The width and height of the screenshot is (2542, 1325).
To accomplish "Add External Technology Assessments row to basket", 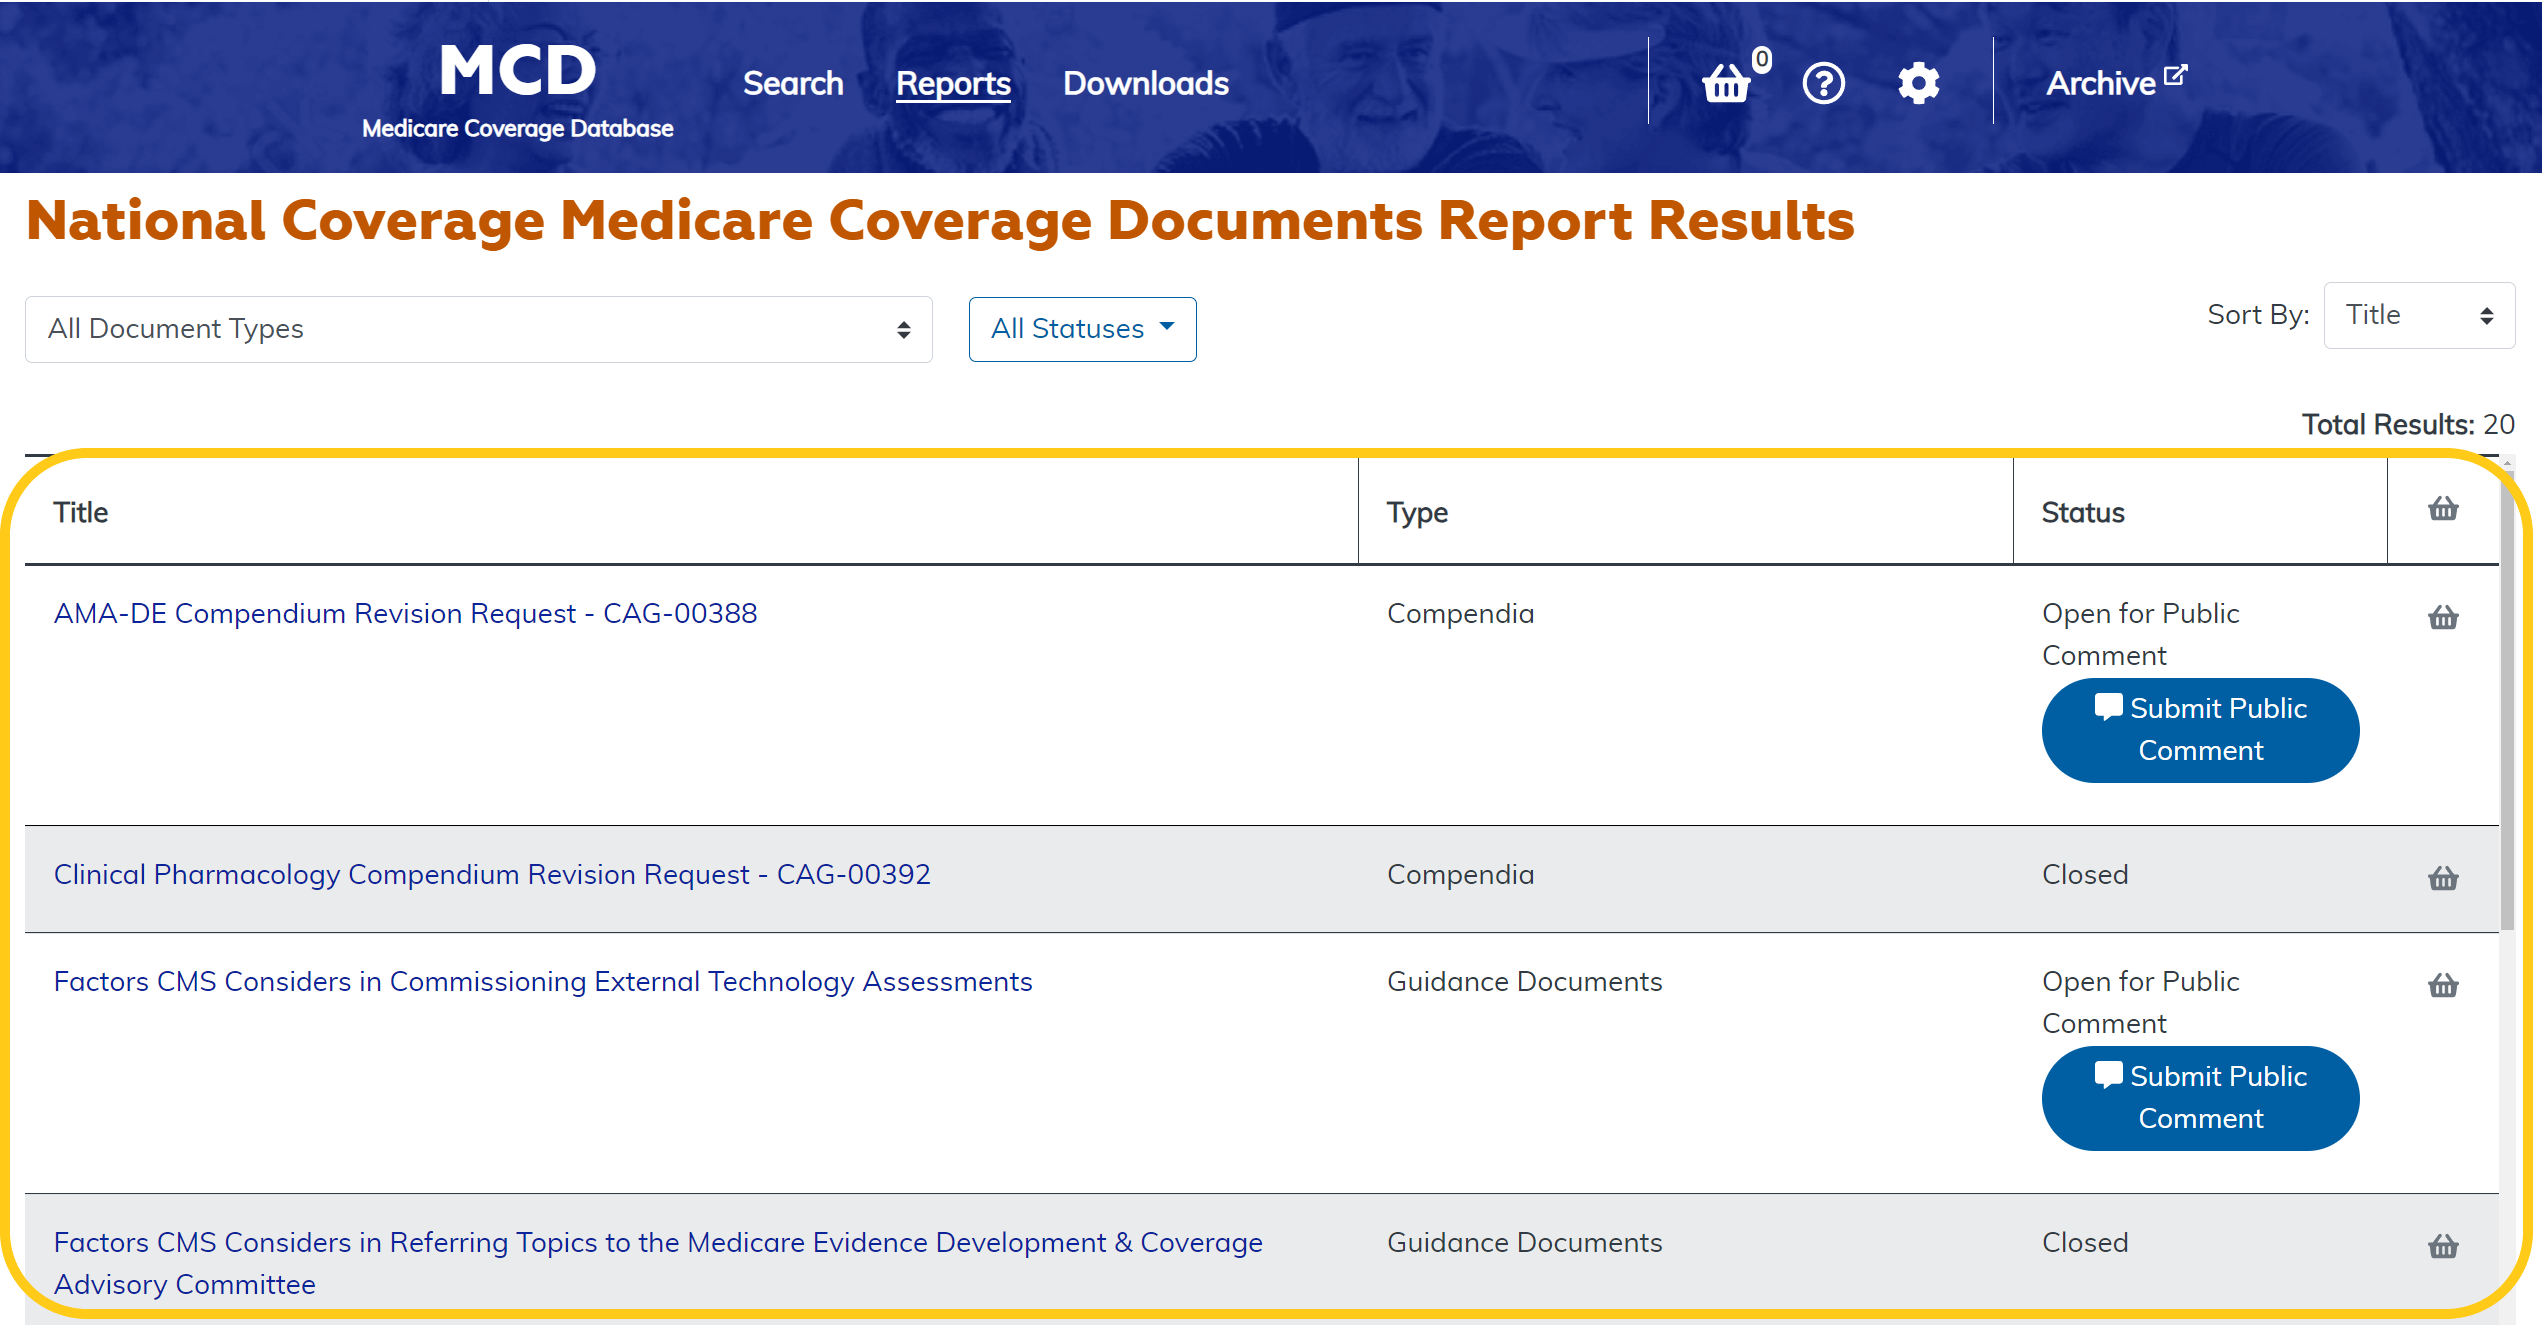I will tap(2443, 986).
